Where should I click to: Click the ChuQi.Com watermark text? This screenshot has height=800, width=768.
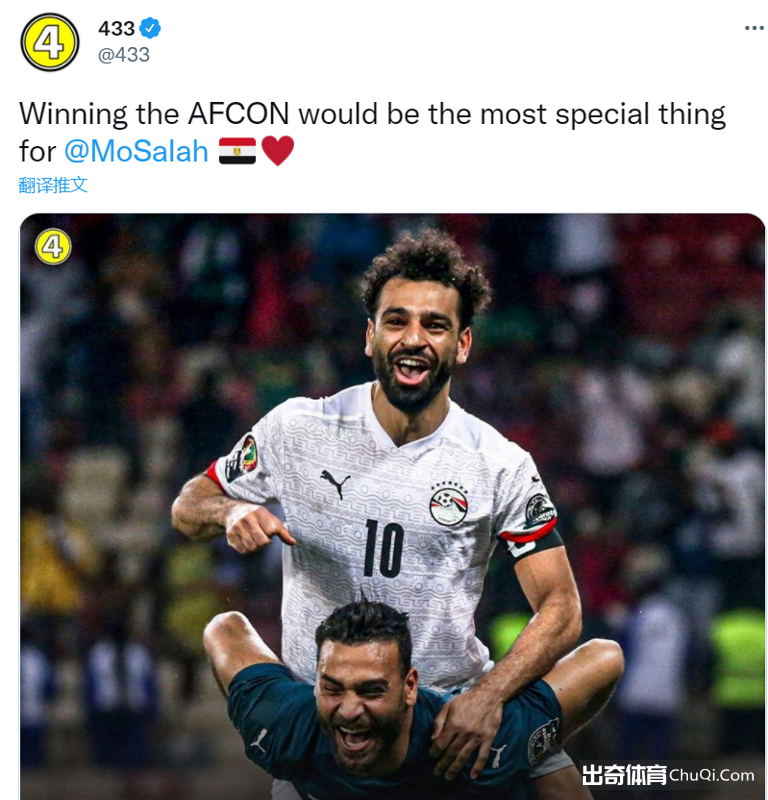(711, 776)
